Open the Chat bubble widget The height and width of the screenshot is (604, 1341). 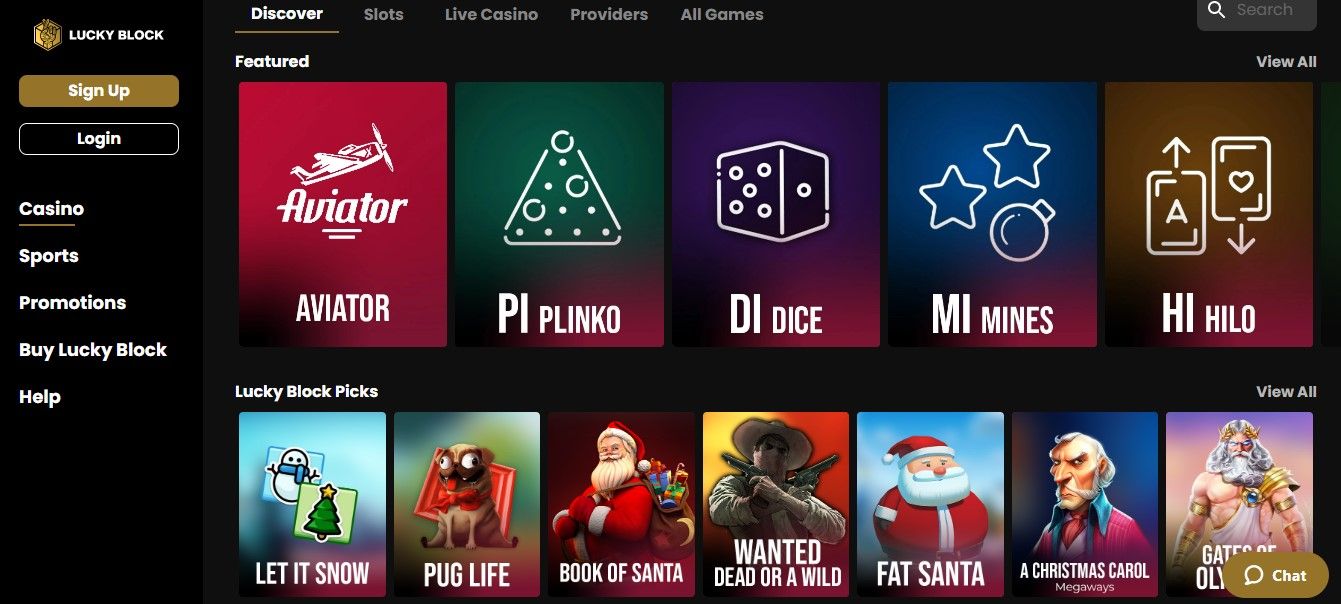tap(1275, 575)
